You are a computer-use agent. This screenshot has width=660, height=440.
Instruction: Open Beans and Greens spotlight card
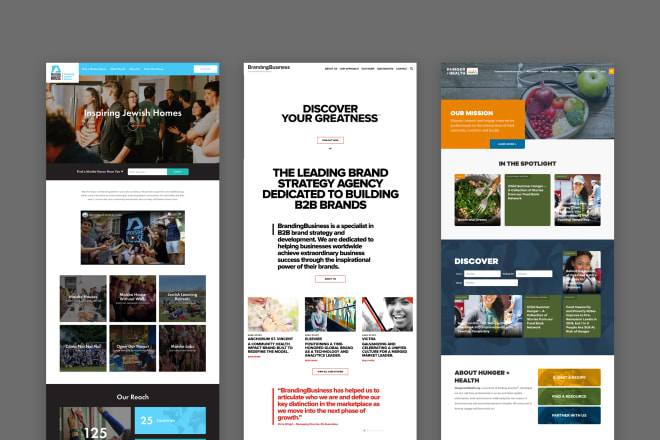pos(477,200)
